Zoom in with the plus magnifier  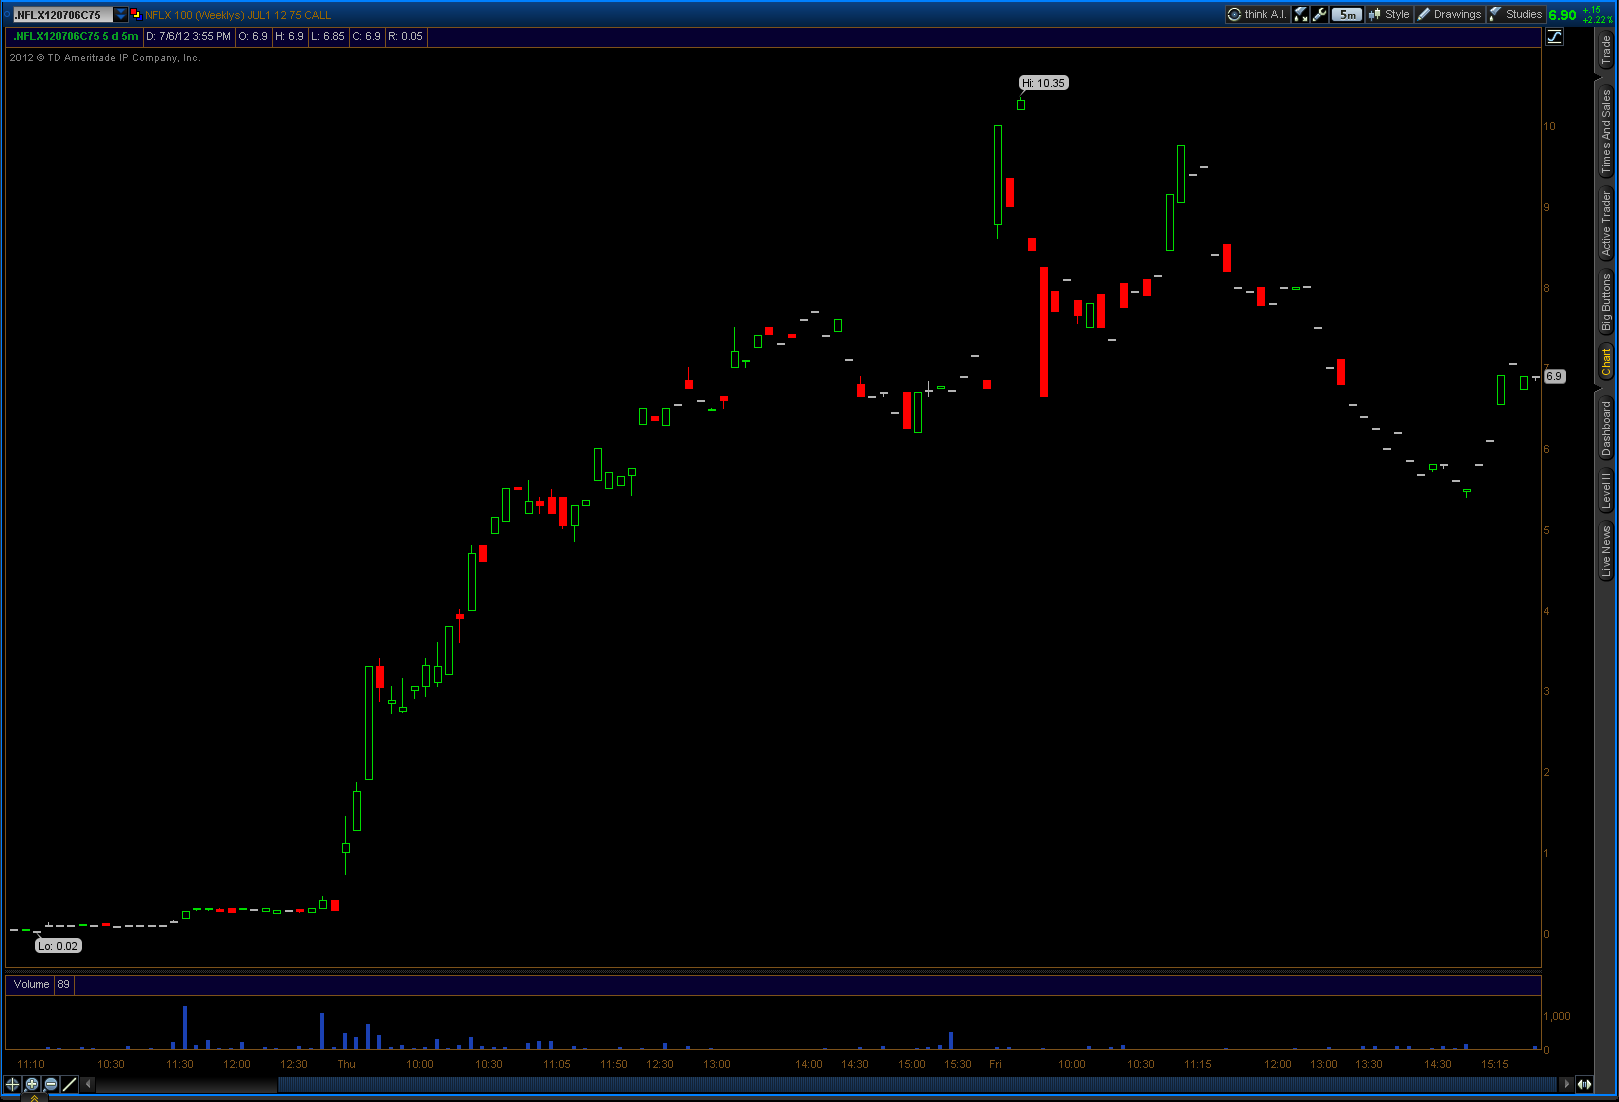tap(32, 1084)
